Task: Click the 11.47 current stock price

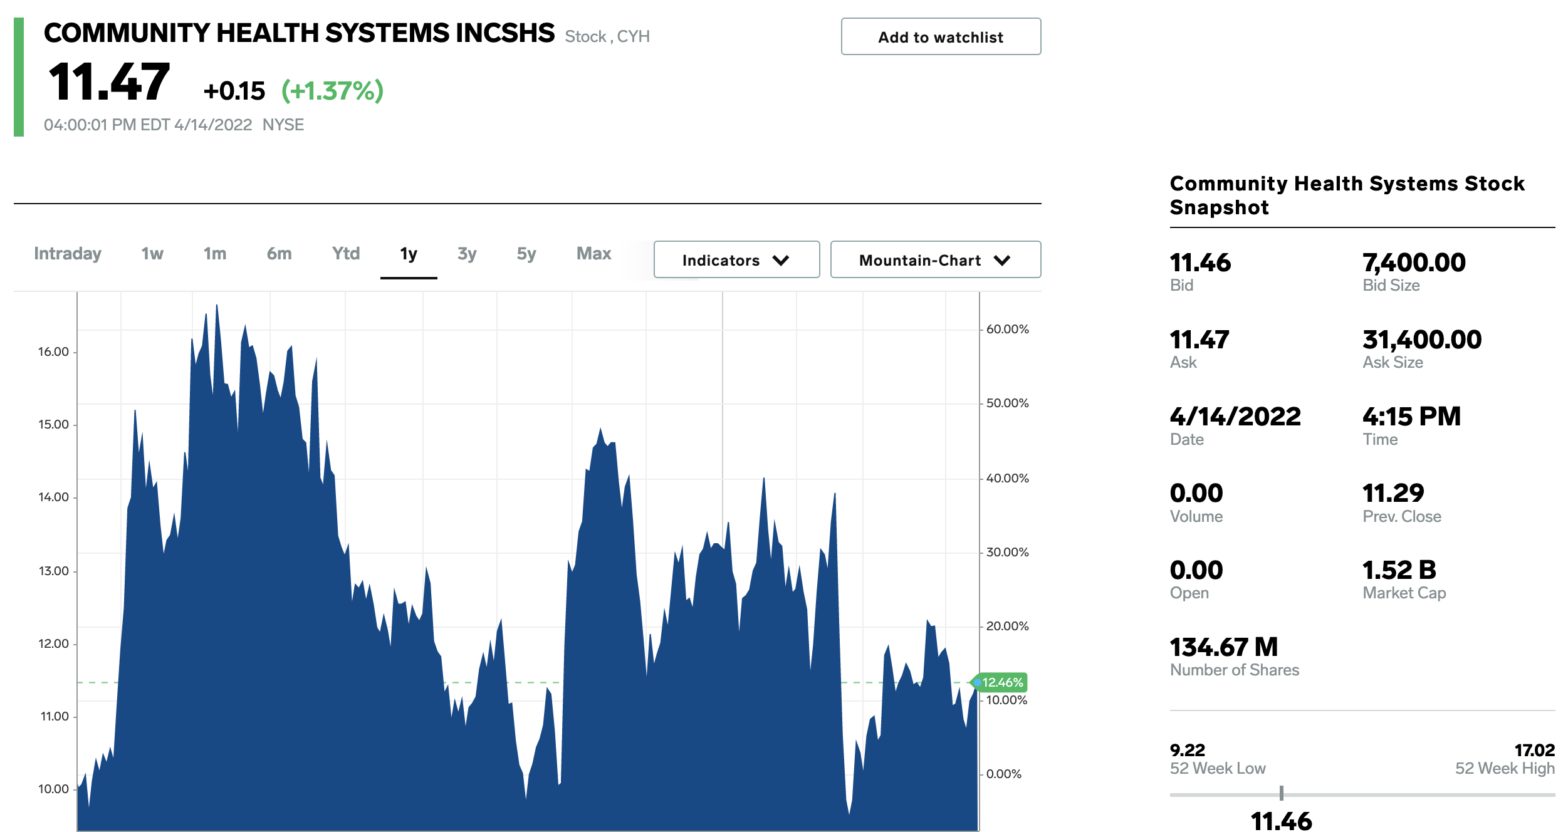Action: point(109,82)
